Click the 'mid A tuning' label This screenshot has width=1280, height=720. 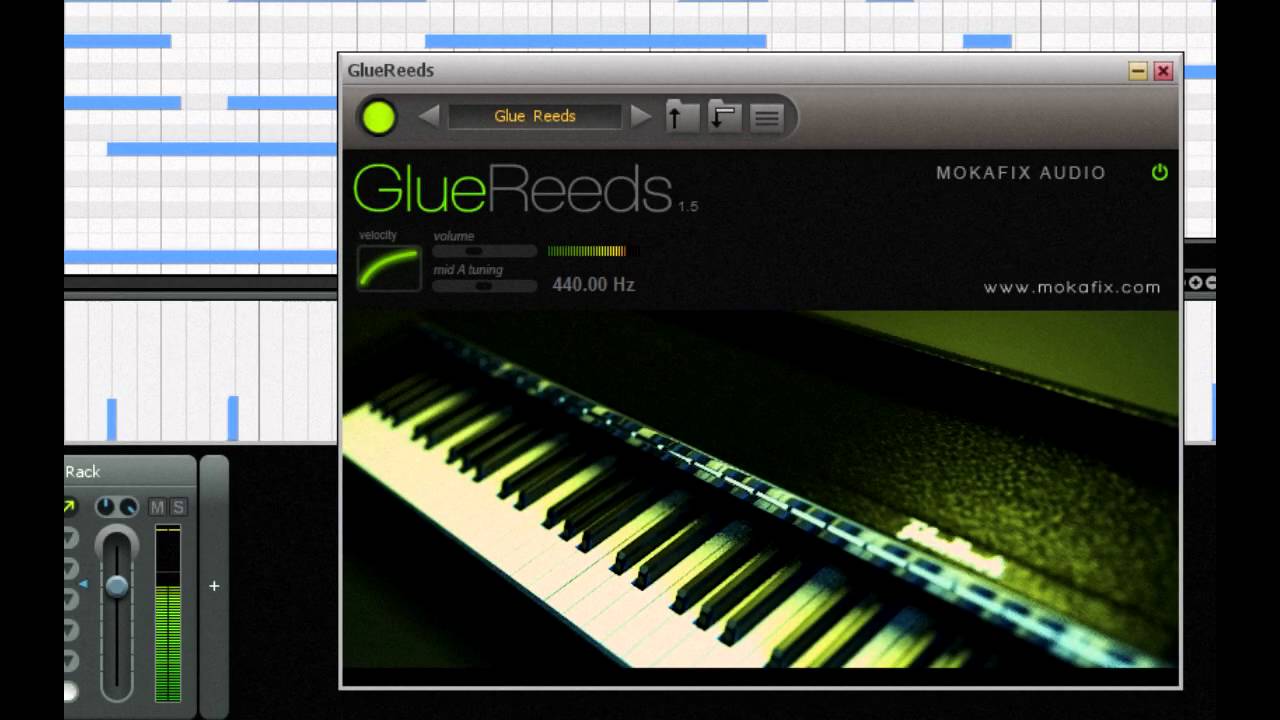coord(468,270)
